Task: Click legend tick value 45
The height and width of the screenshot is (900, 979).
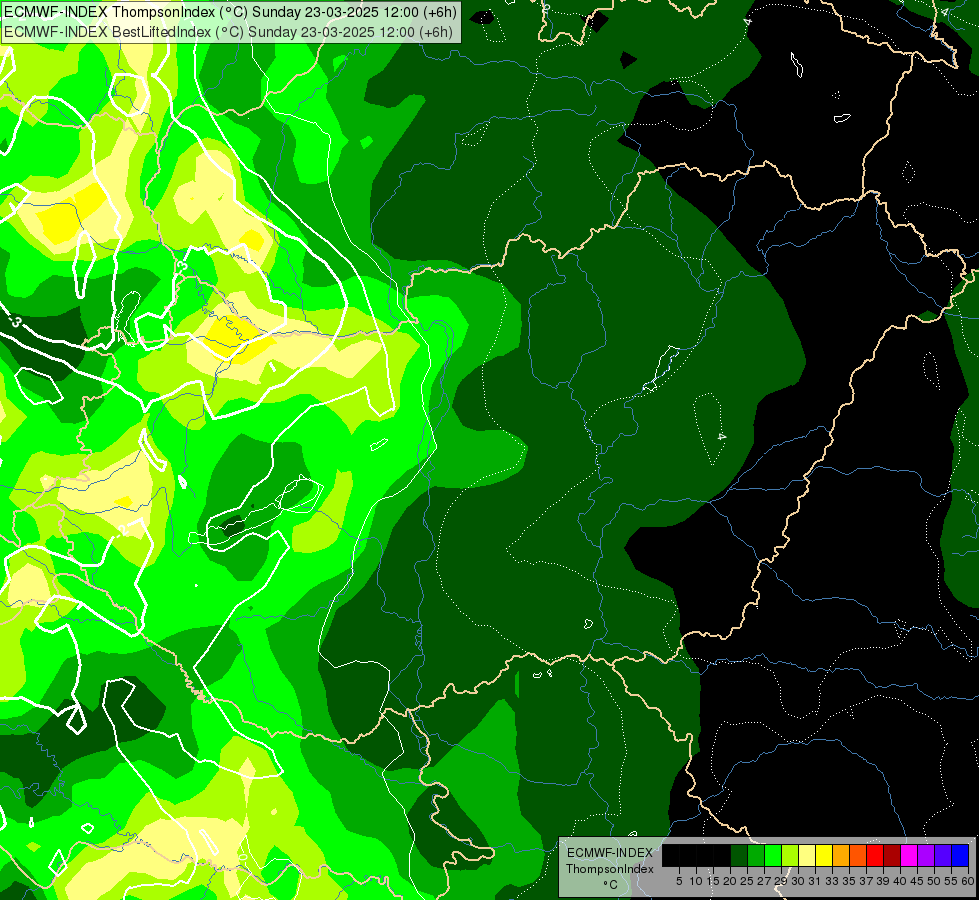Action: coord(917,881)
